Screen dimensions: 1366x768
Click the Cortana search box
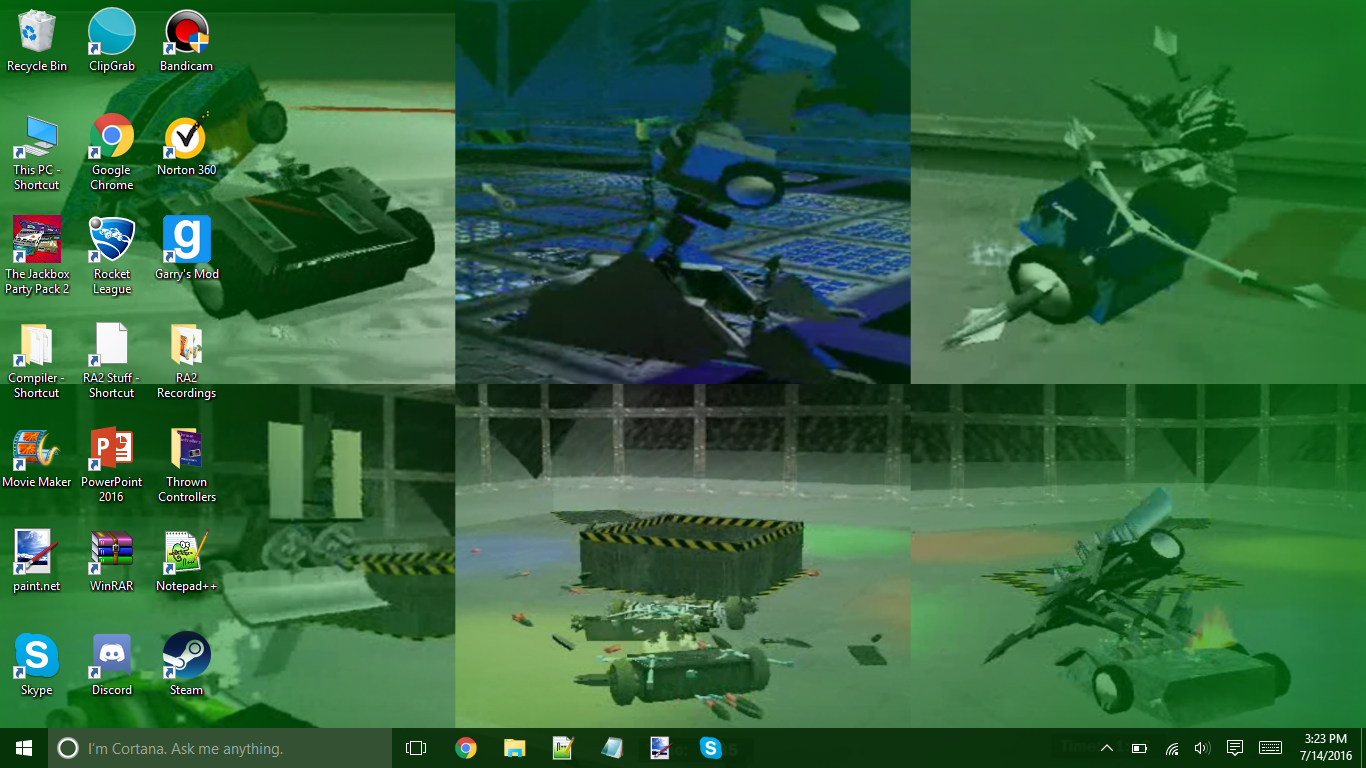tap(220, 748)
